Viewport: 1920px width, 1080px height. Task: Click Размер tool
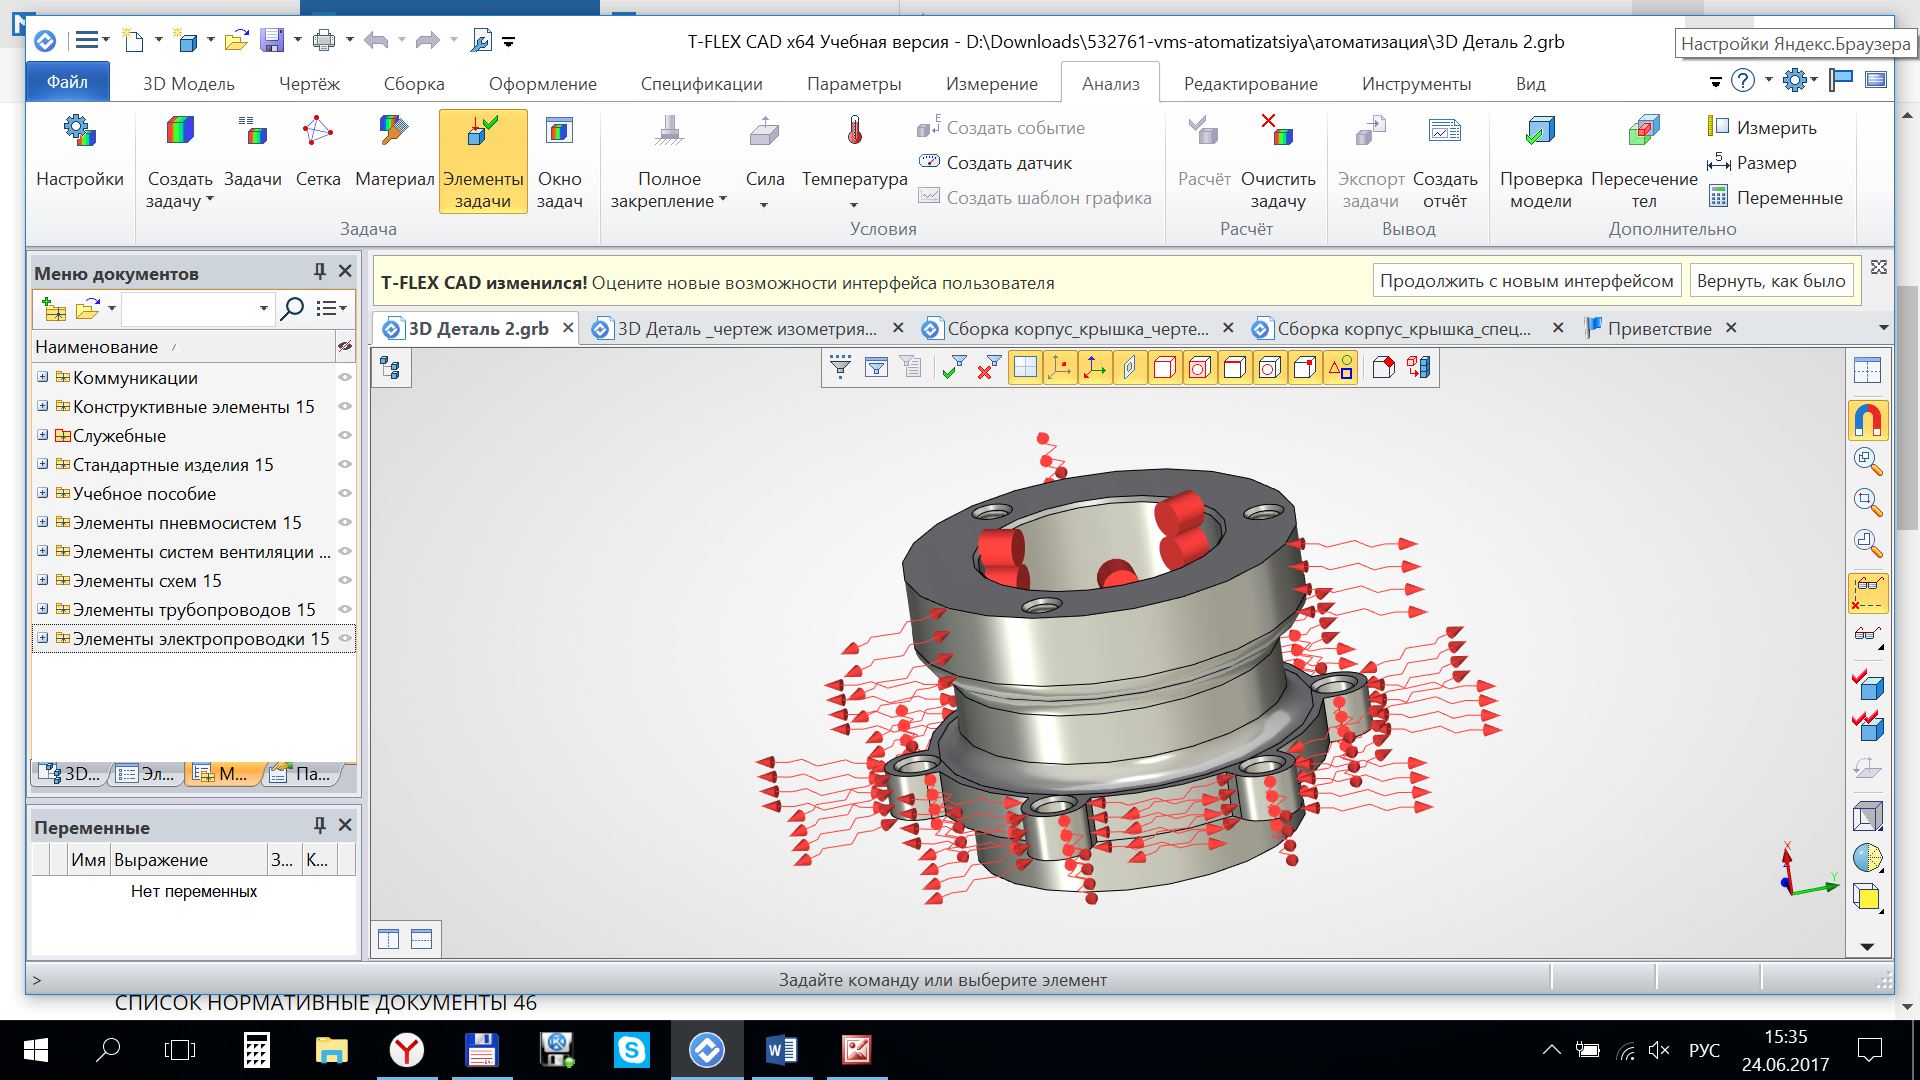tap(1751, 162)
